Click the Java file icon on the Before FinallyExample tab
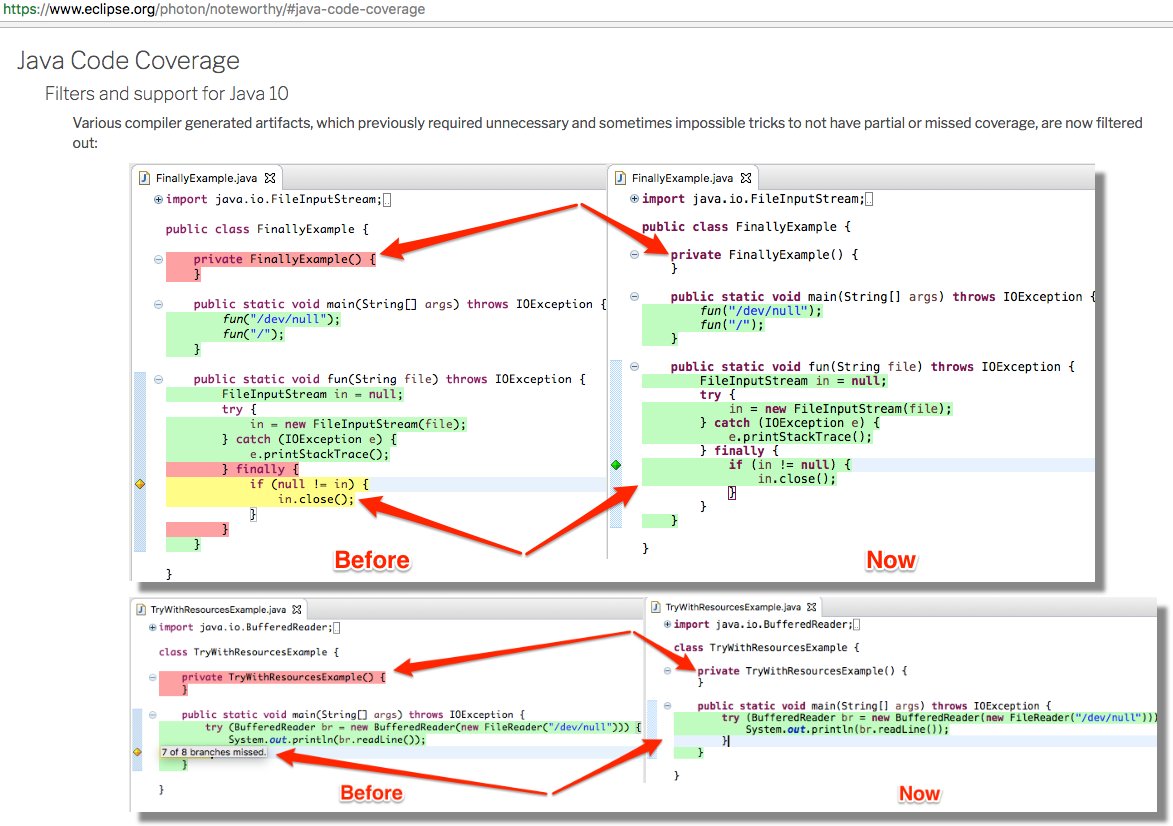Image resolution: width=1173 pixels, height=826 pixels. coord(144,178)
